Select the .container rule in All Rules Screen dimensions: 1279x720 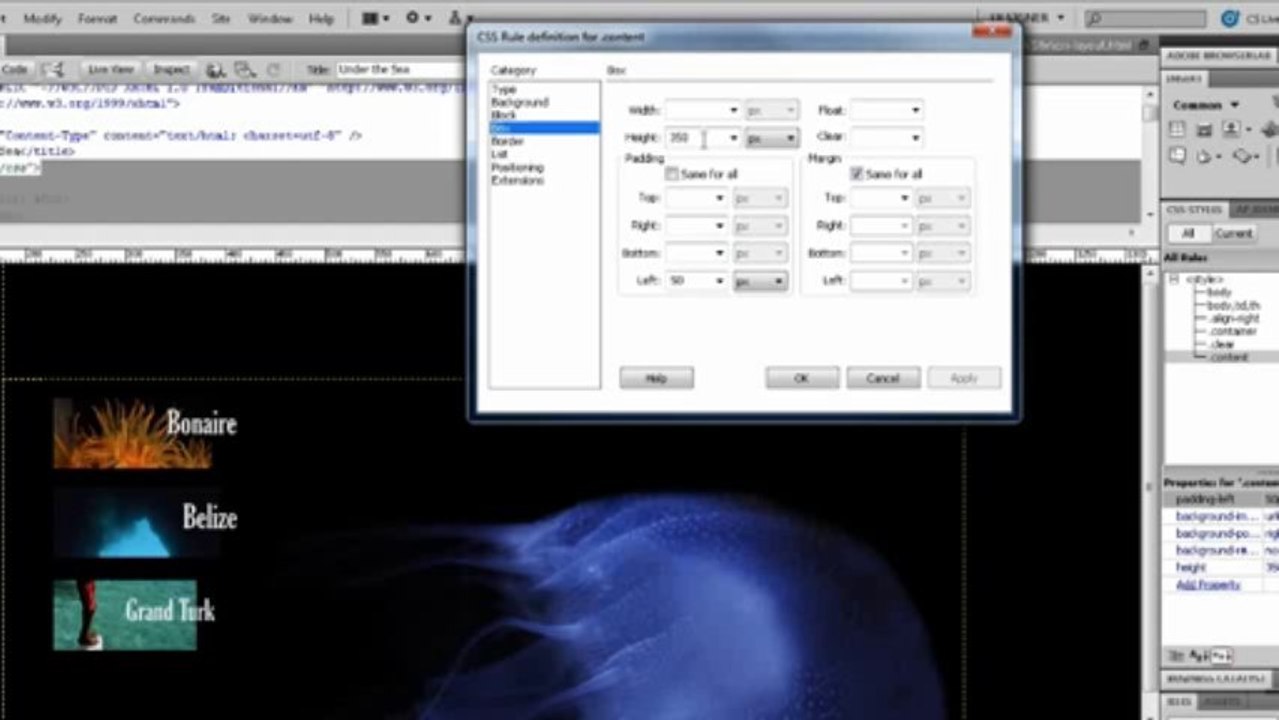(x=1231, y=331)
